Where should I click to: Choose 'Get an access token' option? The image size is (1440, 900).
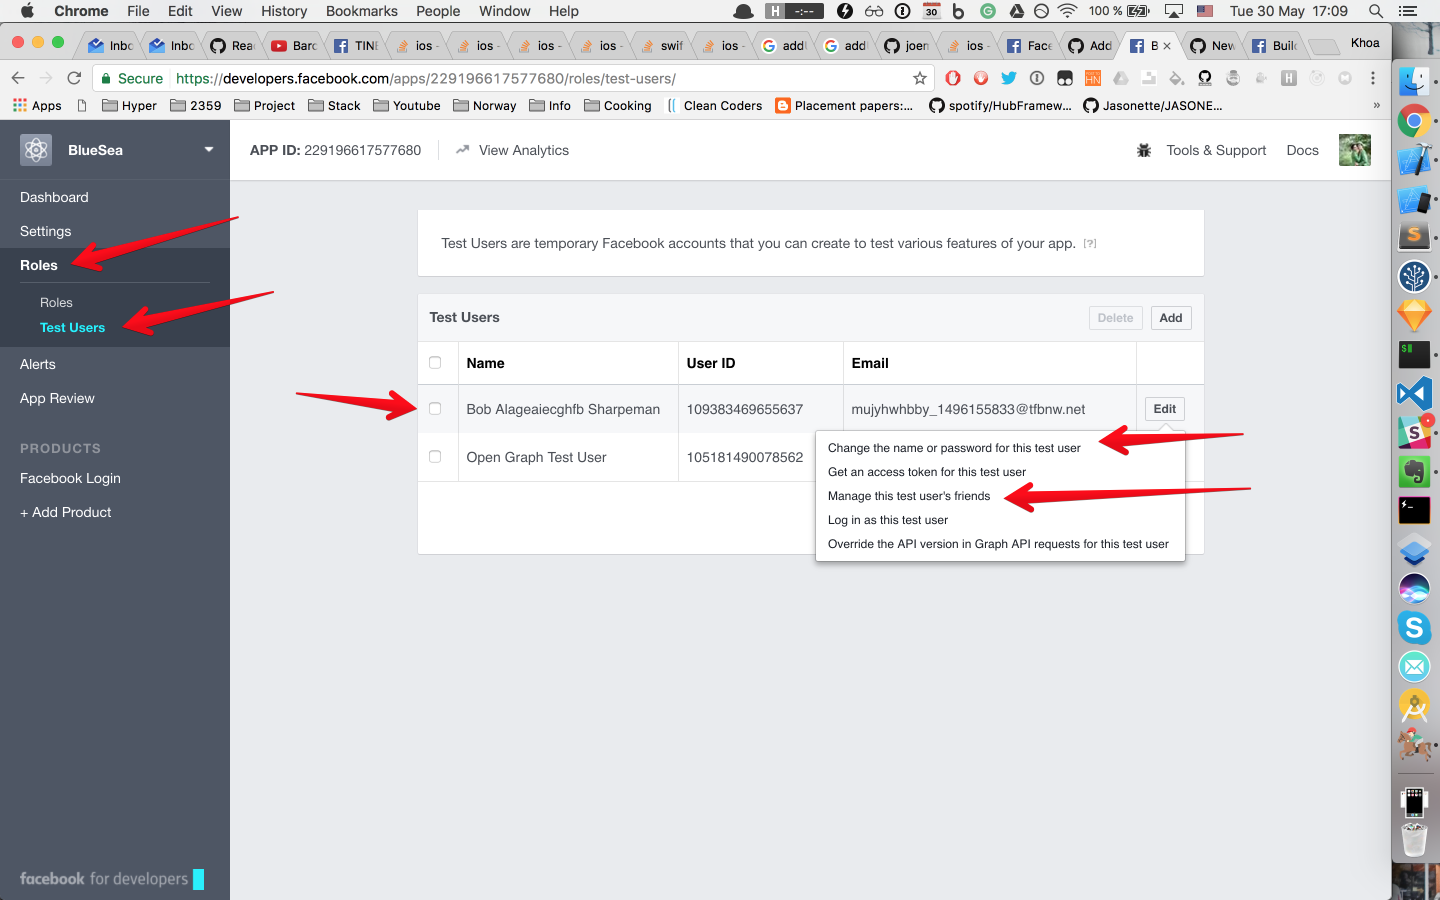point(927,472)
